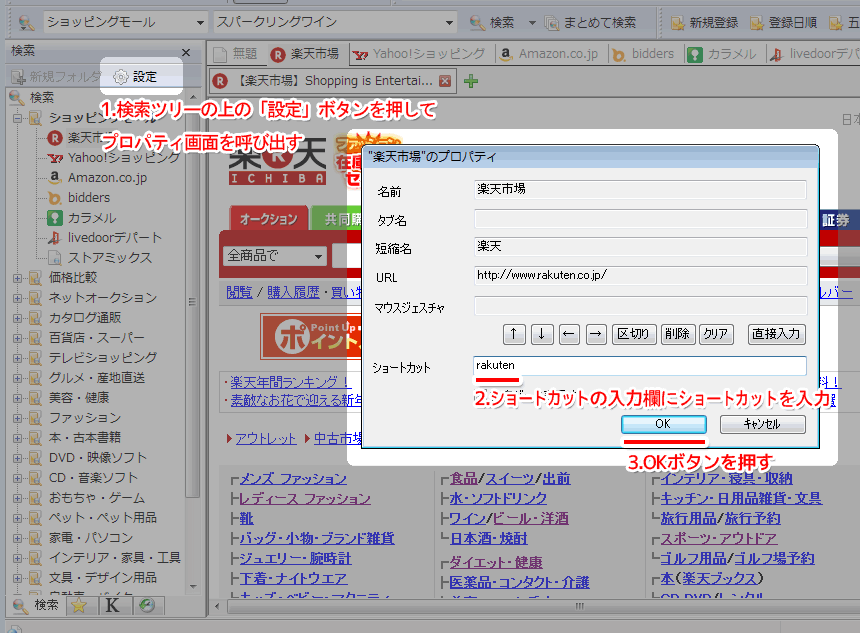
Task: Click the K icon at panel bottom
Action: pyautogui.click(x=112, y=606)
